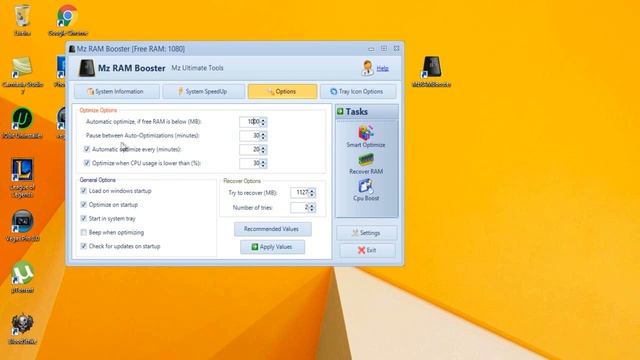Toggle Automatic optimize every (minutes) checkbox
Screen dimensions: 640x360
tap(87, 149)
